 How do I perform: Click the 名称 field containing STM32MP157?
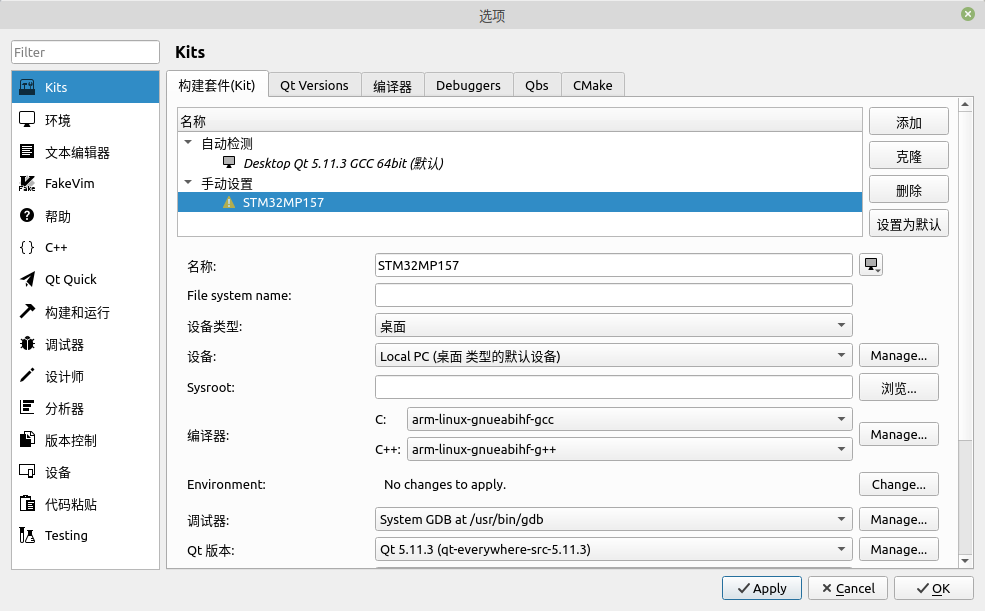point(614,265)
